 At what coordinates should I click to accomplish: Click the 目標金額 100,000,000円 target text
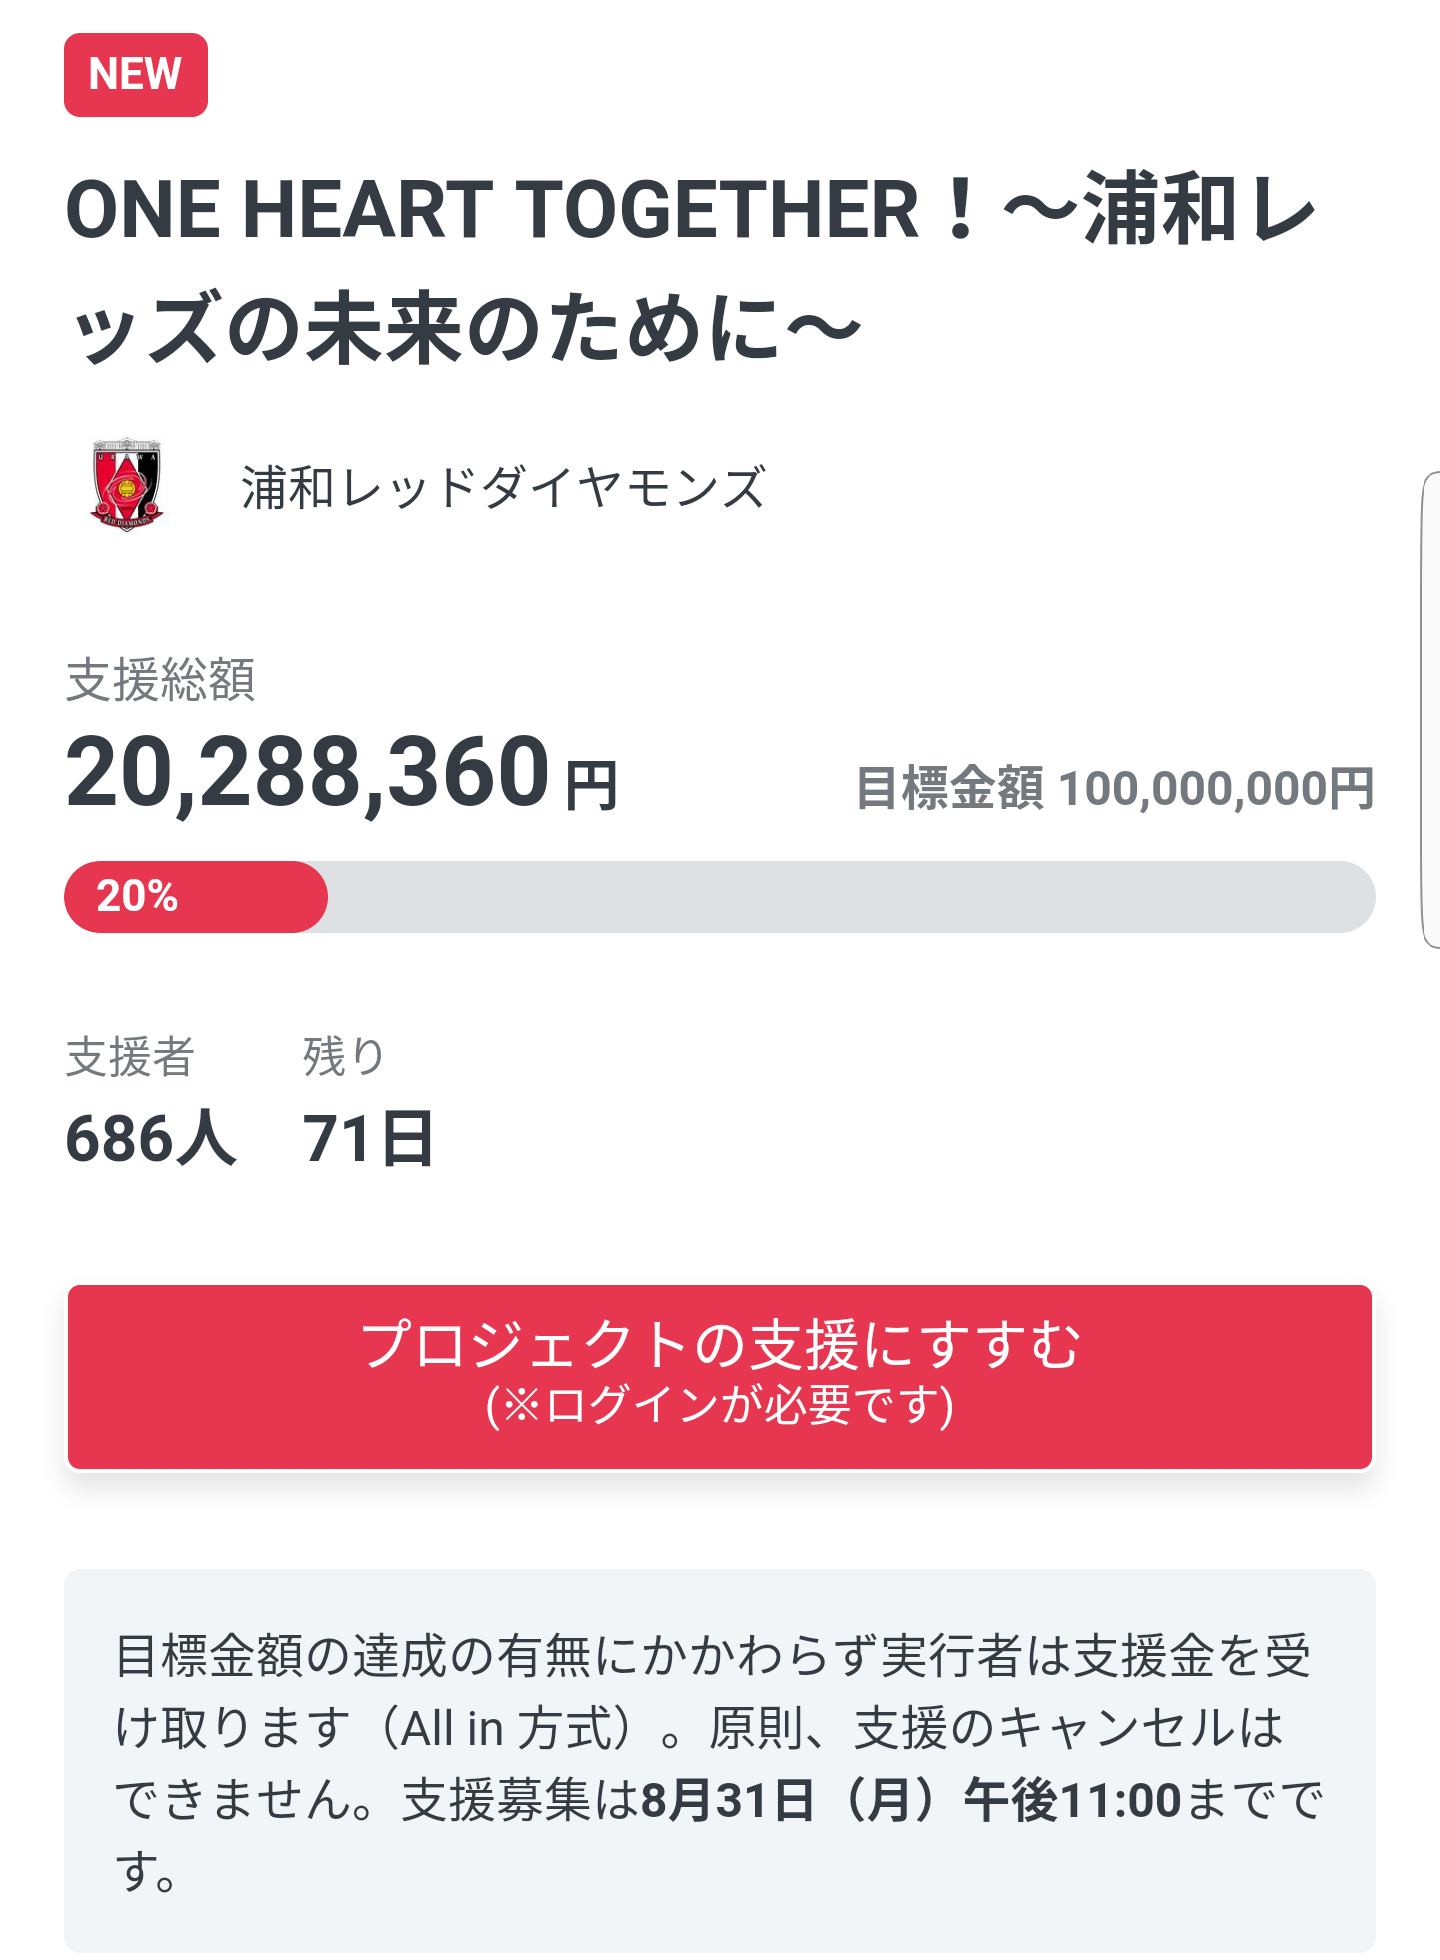(x=1115, y=788)
